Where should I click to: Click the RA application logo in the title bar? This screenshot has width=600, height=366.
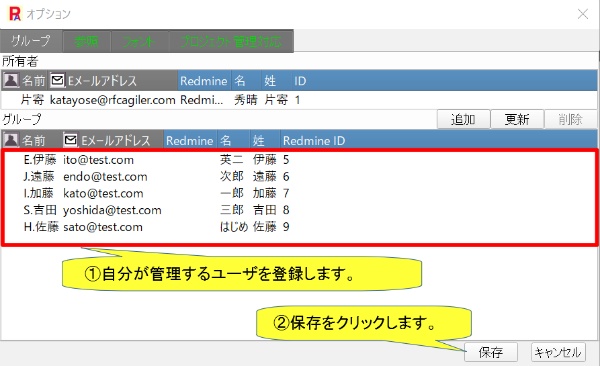15,14
